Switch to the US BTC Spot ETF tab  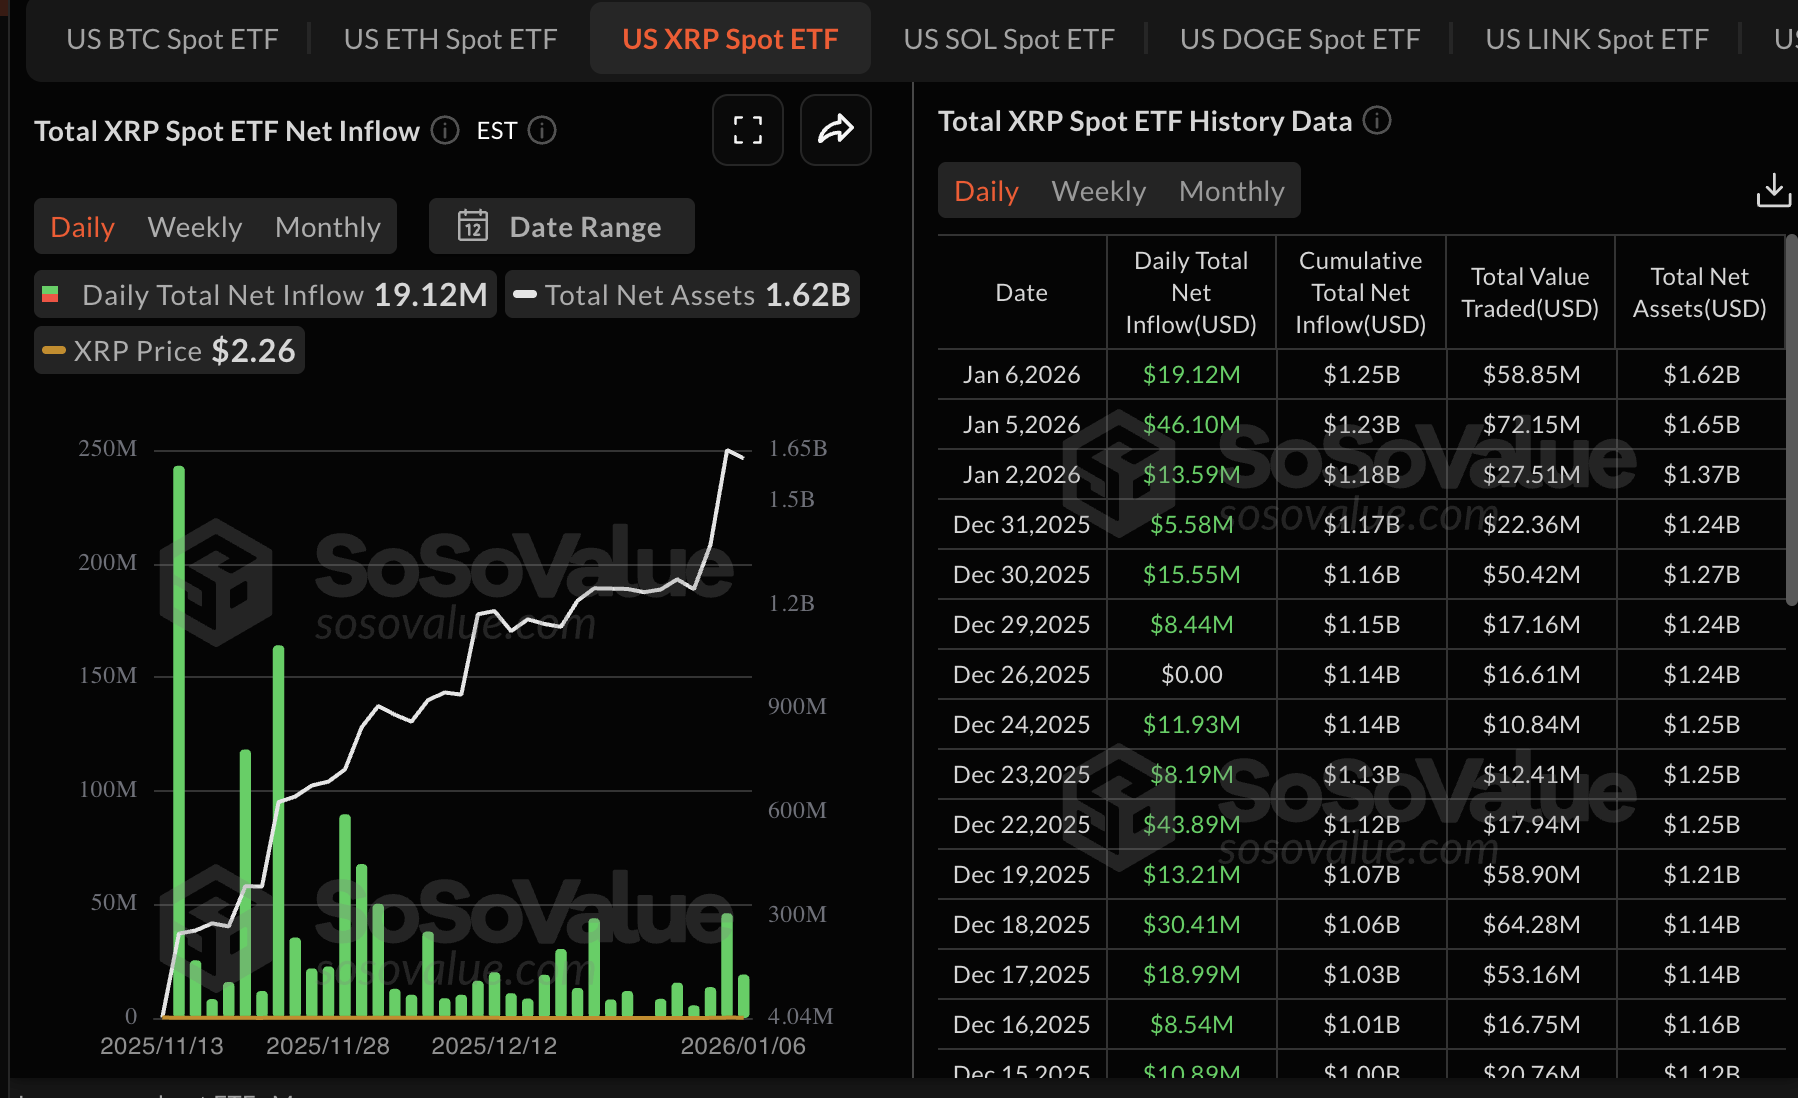pos(172,38)
